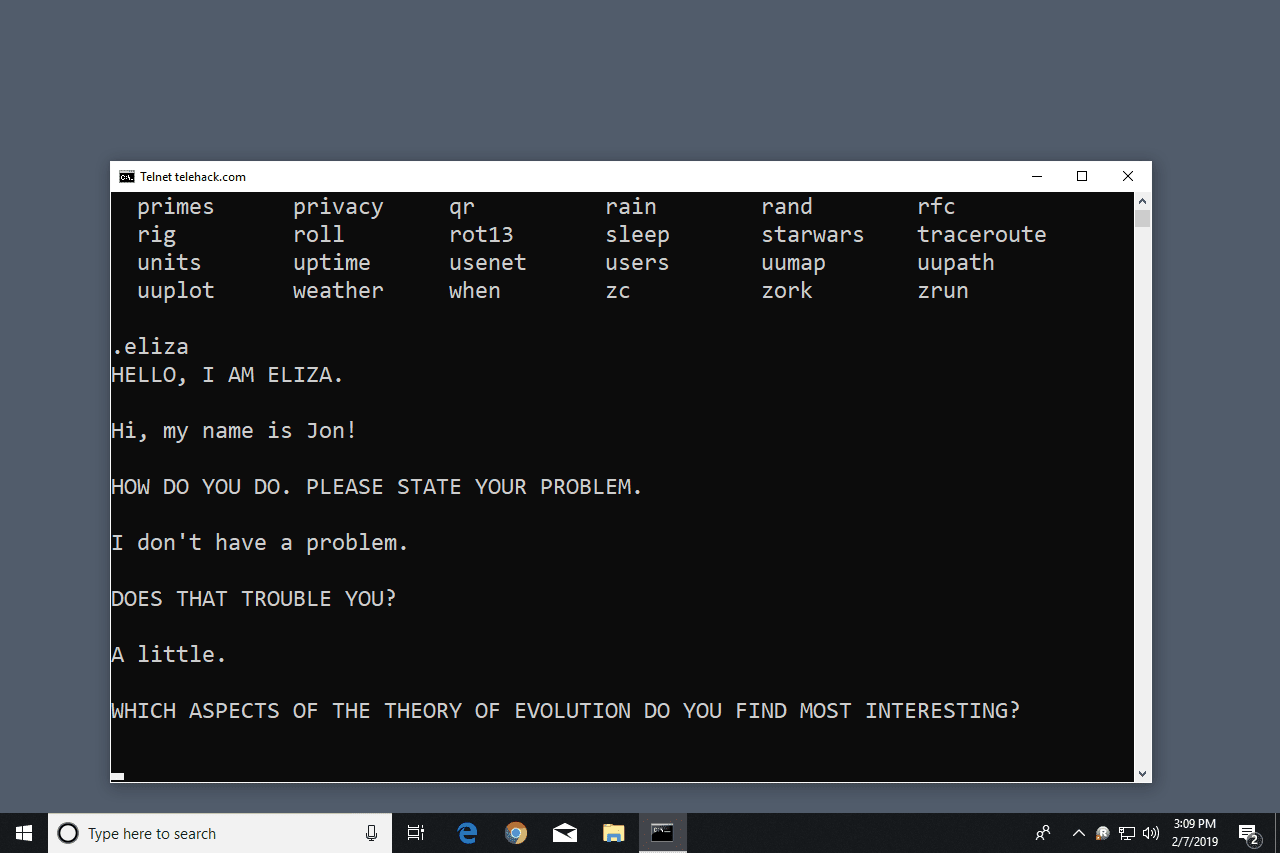The width and height of the screenshot is (1280, 853).
Task: Click the 'uuplot' command text
Action: 176,291
